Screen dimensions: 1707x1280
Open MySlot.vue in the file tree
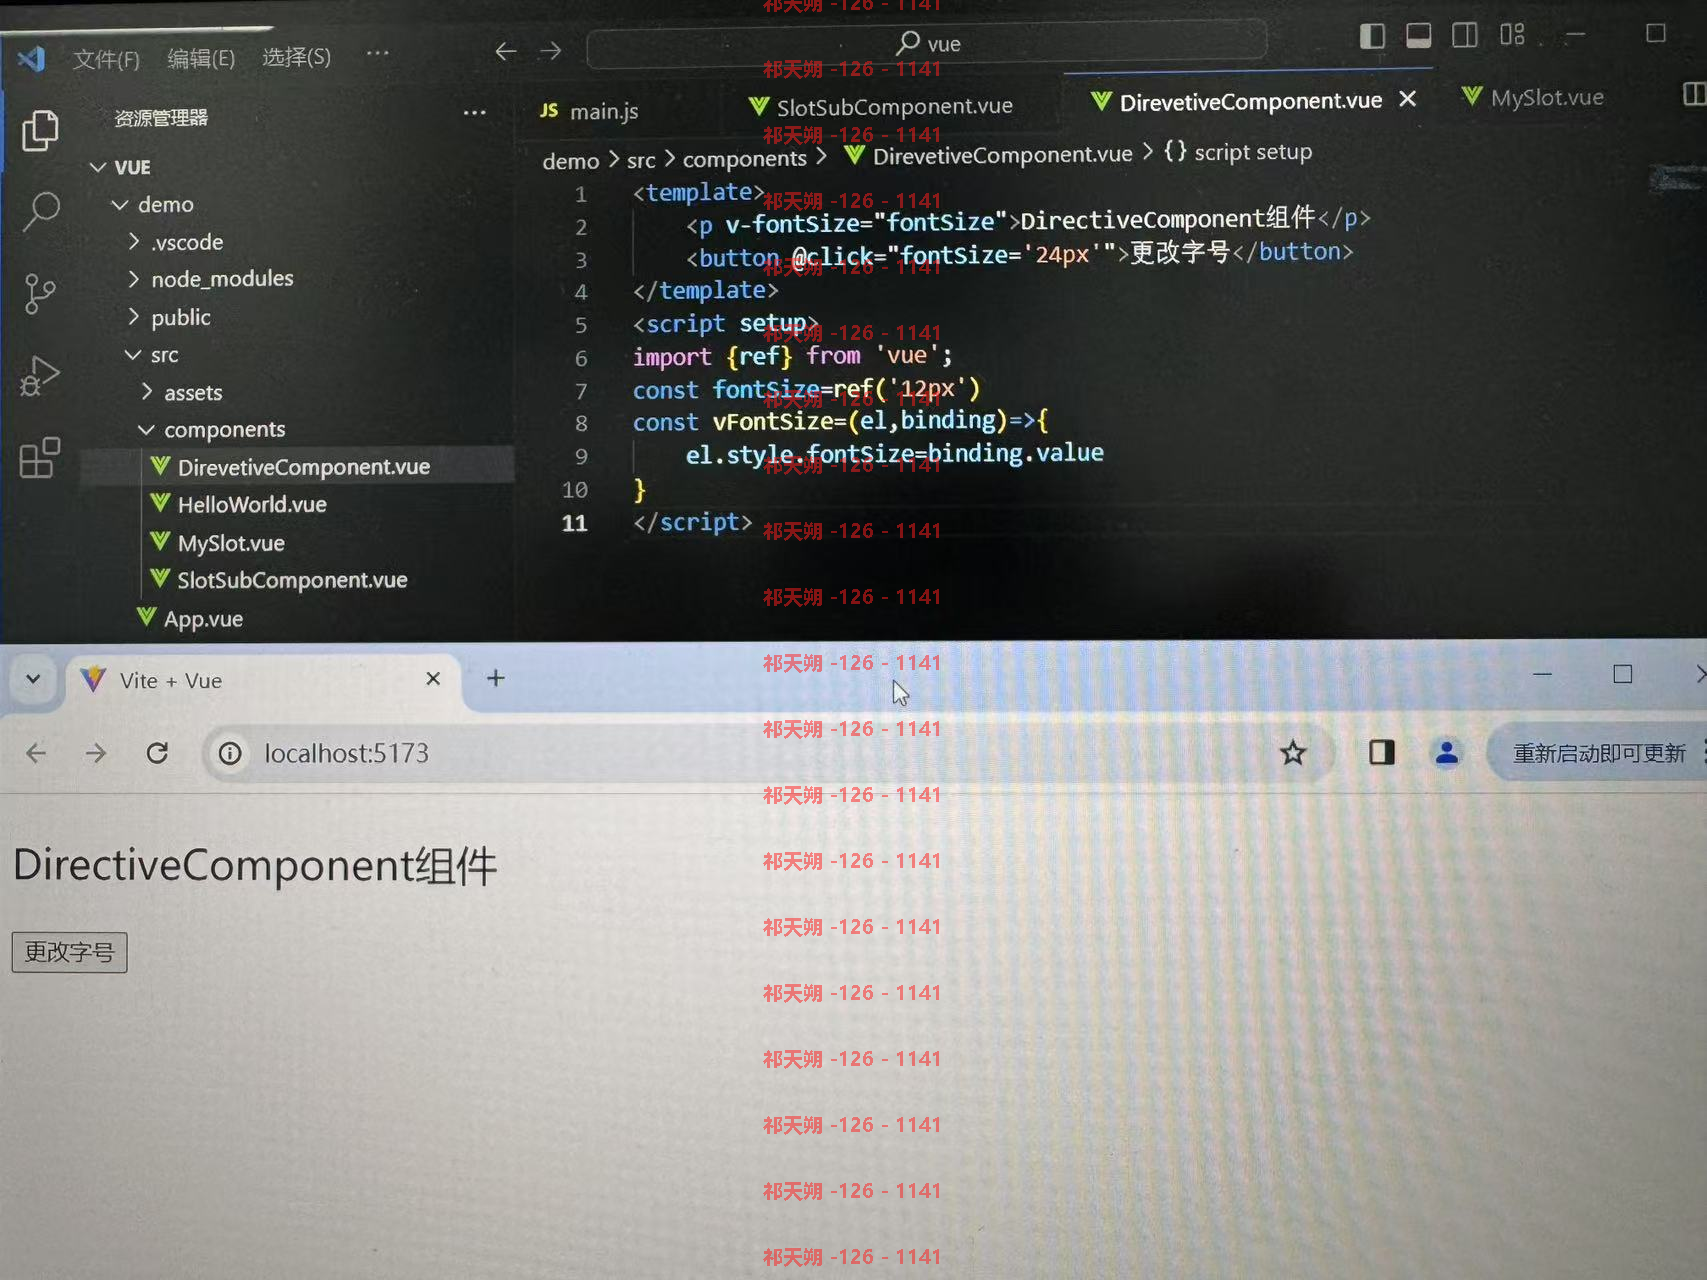[x=219, y=543]
